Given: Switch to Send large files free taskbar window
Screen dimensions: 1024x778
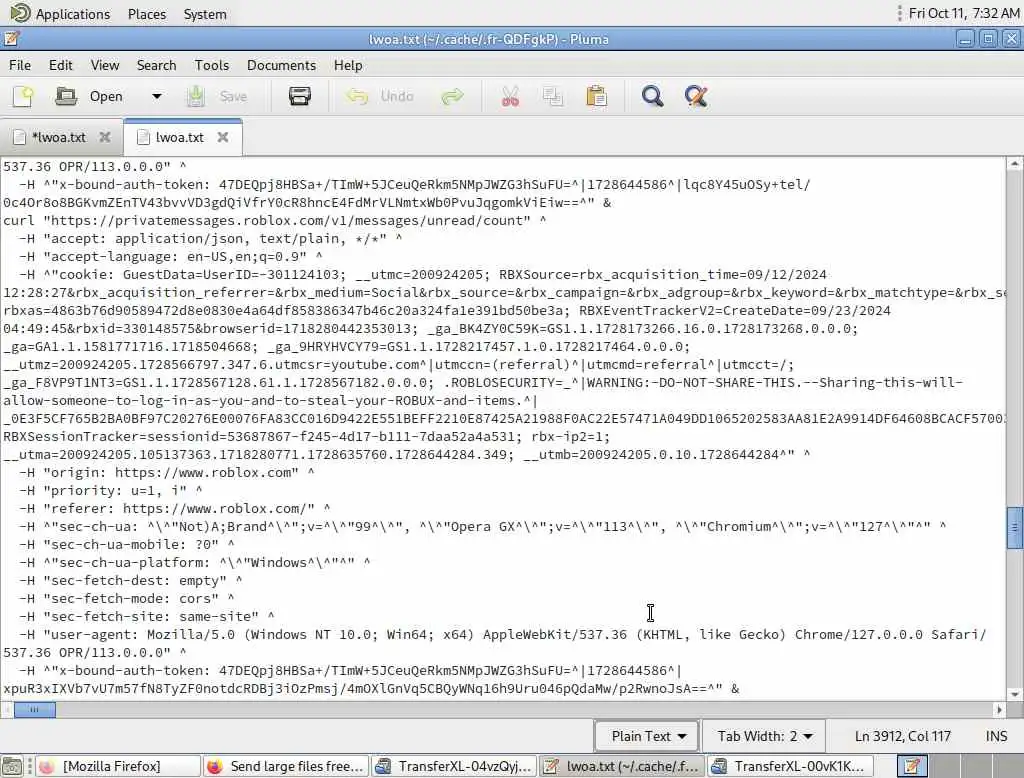Looking at the screenshot, I should click(286, 766).
